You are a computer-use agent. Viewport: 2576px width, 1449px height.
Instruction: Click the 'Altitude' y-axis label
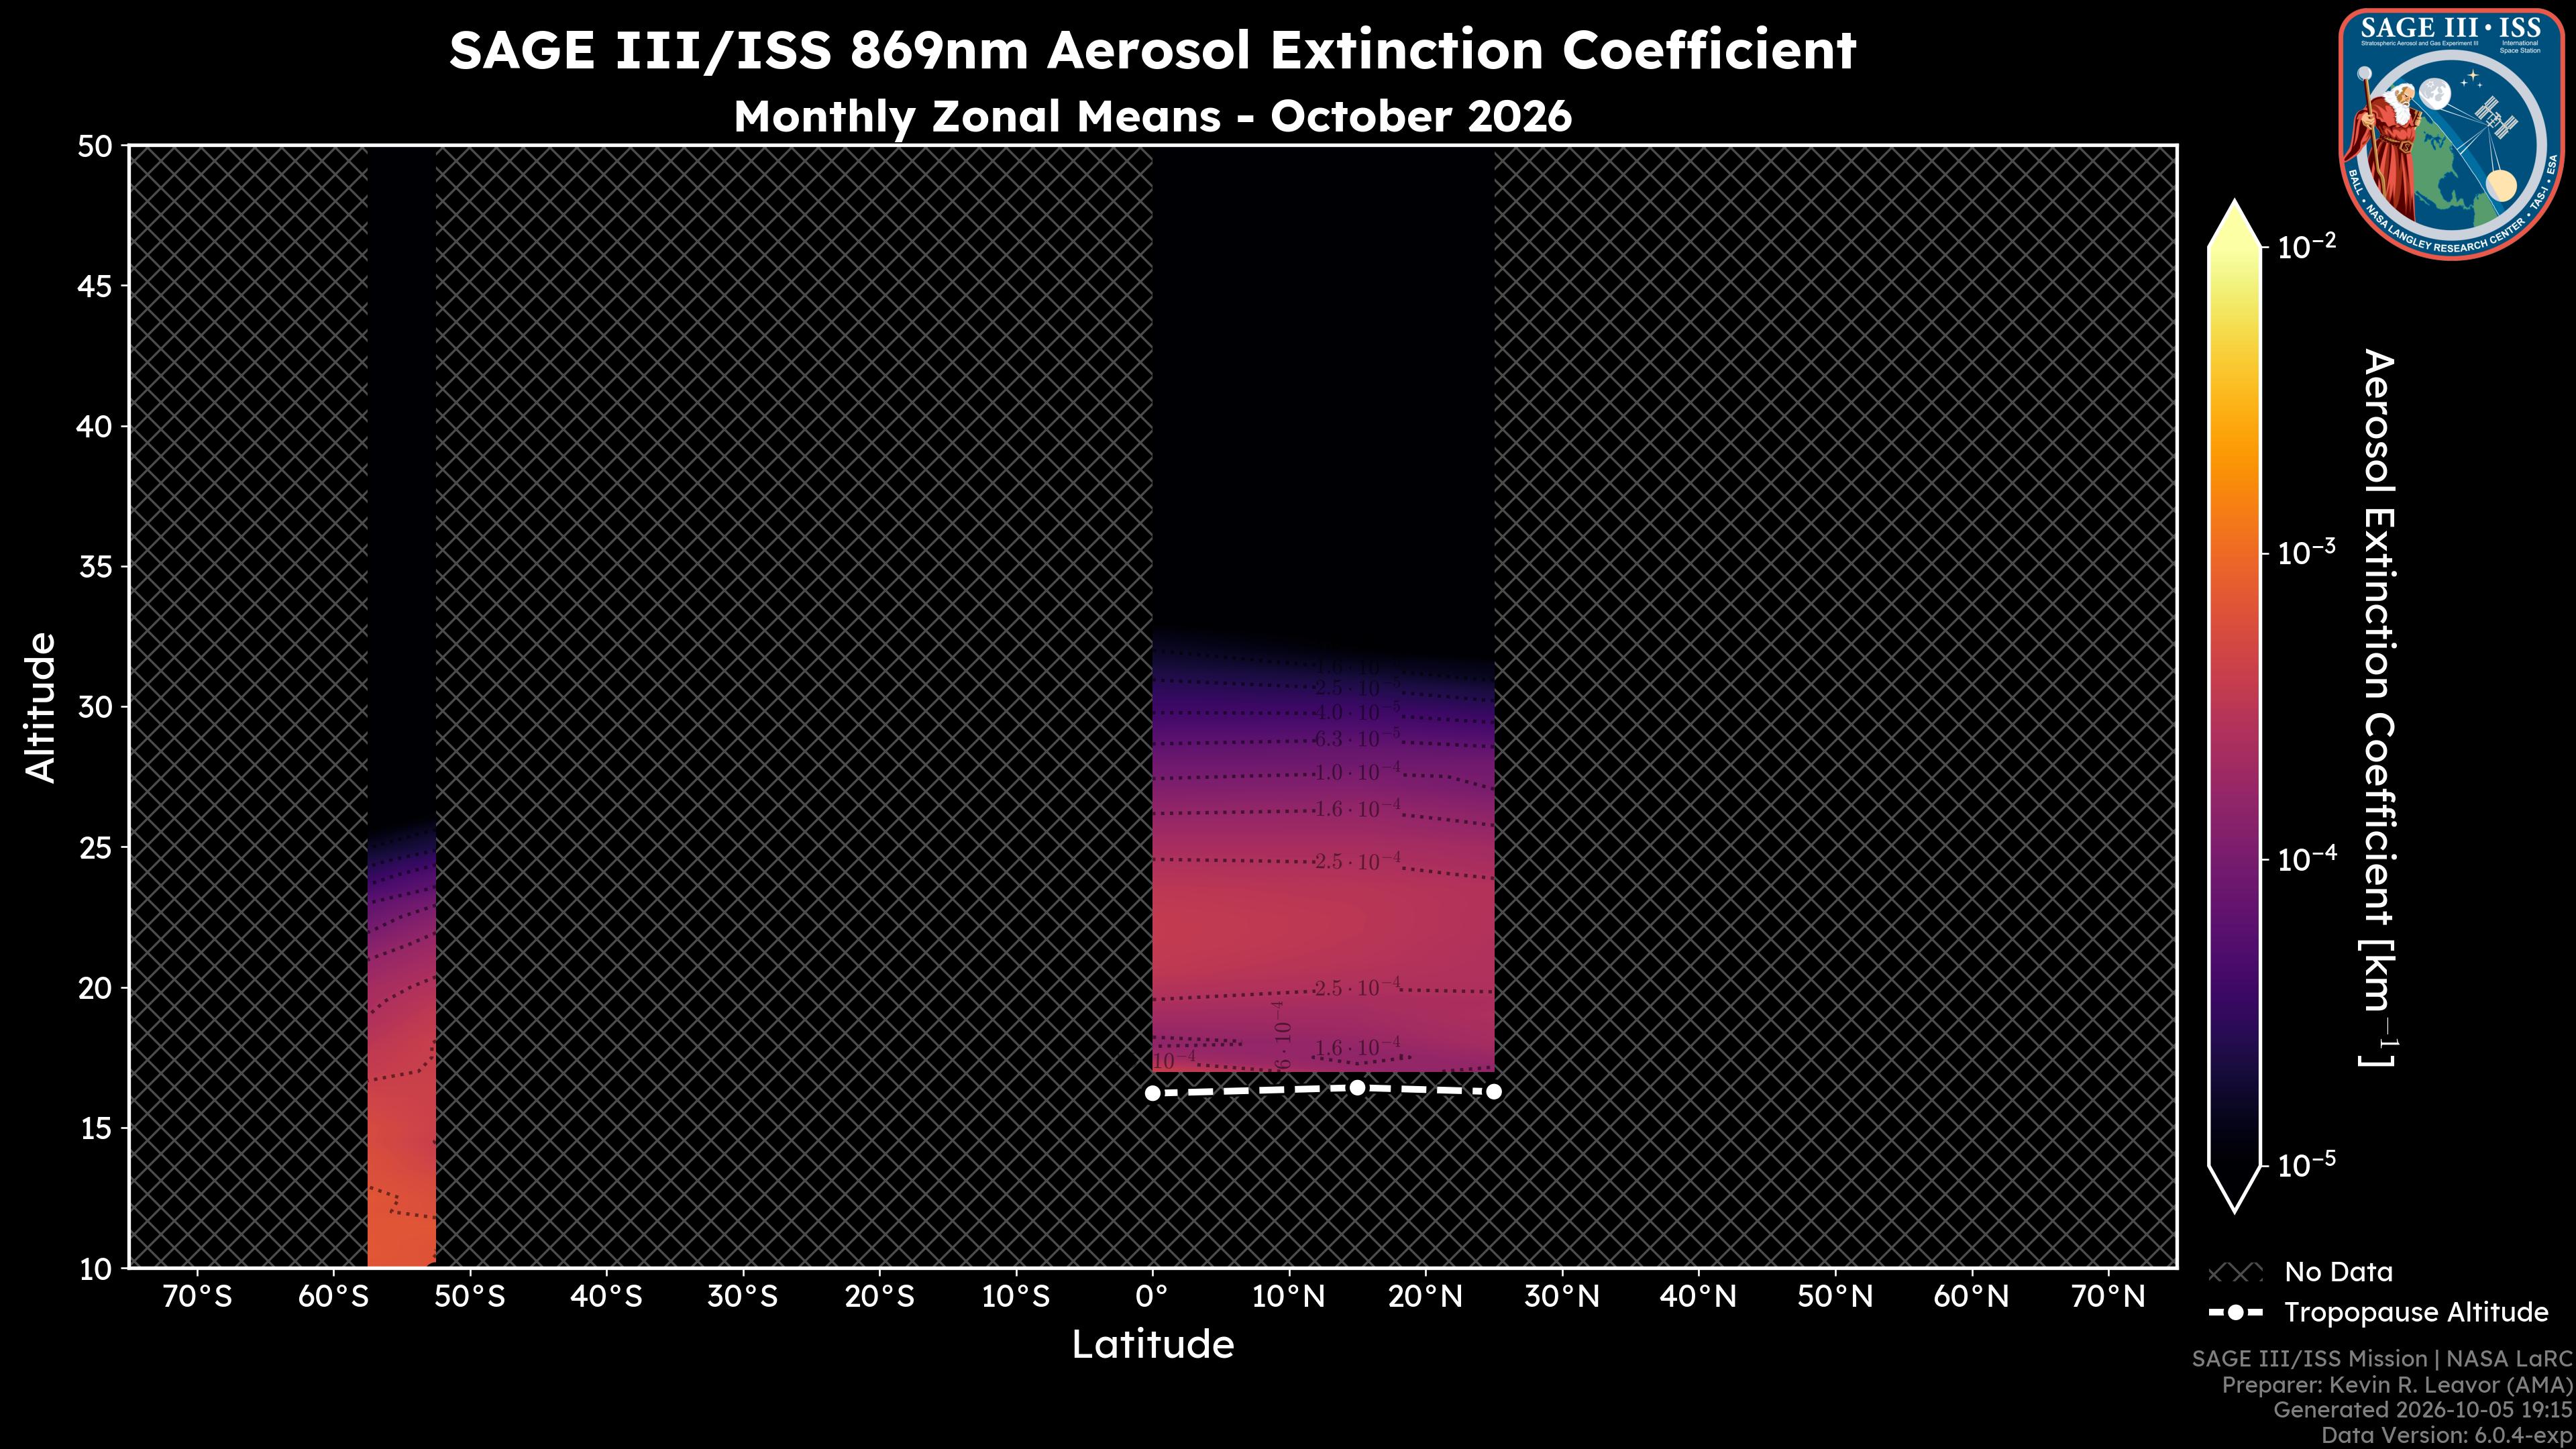click(x=41, y=707)
